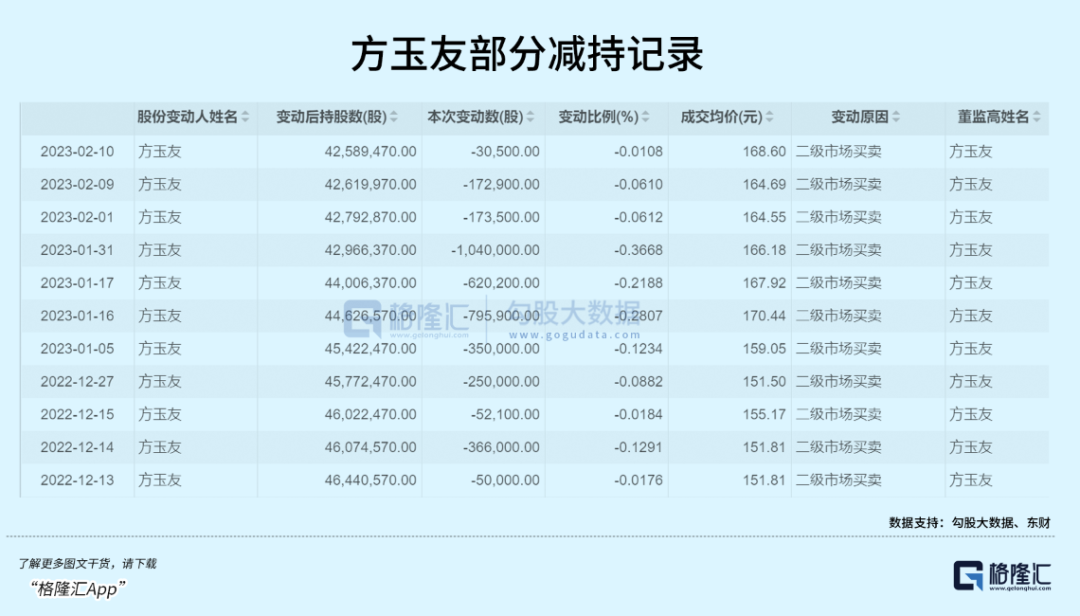Viewport: 1080px width, 616px height.
Task: Click holdings value 46,440,570.00
Action: [371, 480]
